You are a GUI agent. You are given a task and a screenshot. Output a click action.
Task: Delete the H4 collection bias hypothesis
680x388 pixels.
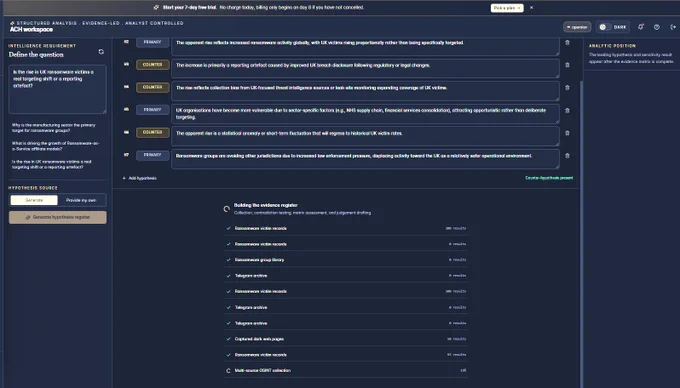(567, 88)
